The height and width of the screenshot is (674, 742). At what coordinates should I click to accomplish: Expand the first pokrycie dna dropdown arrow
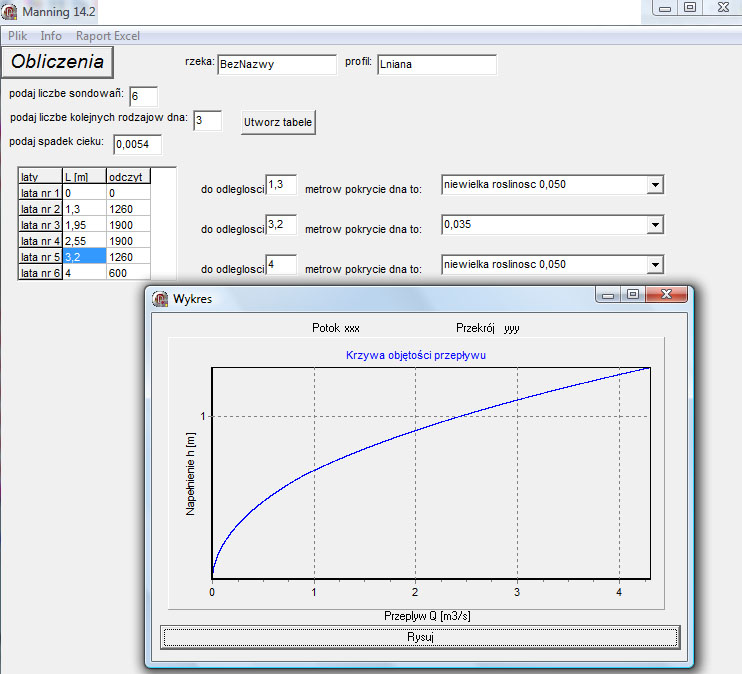655,185
